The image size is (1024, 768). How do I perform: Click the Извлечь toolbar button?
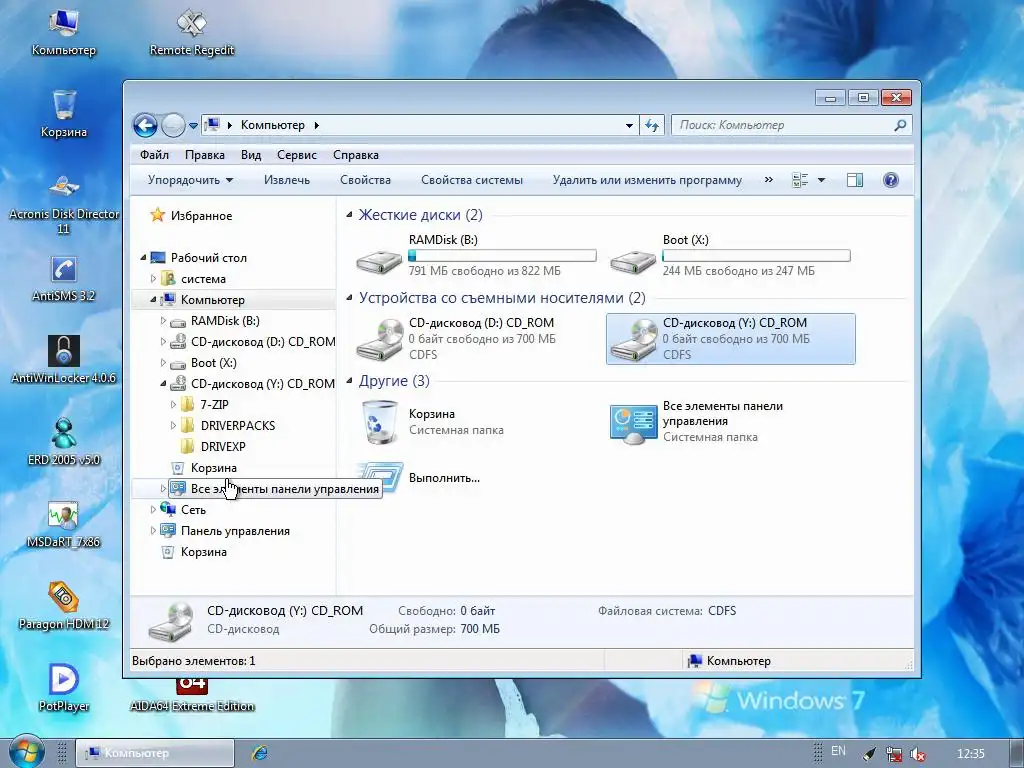[x=287, y=180]
